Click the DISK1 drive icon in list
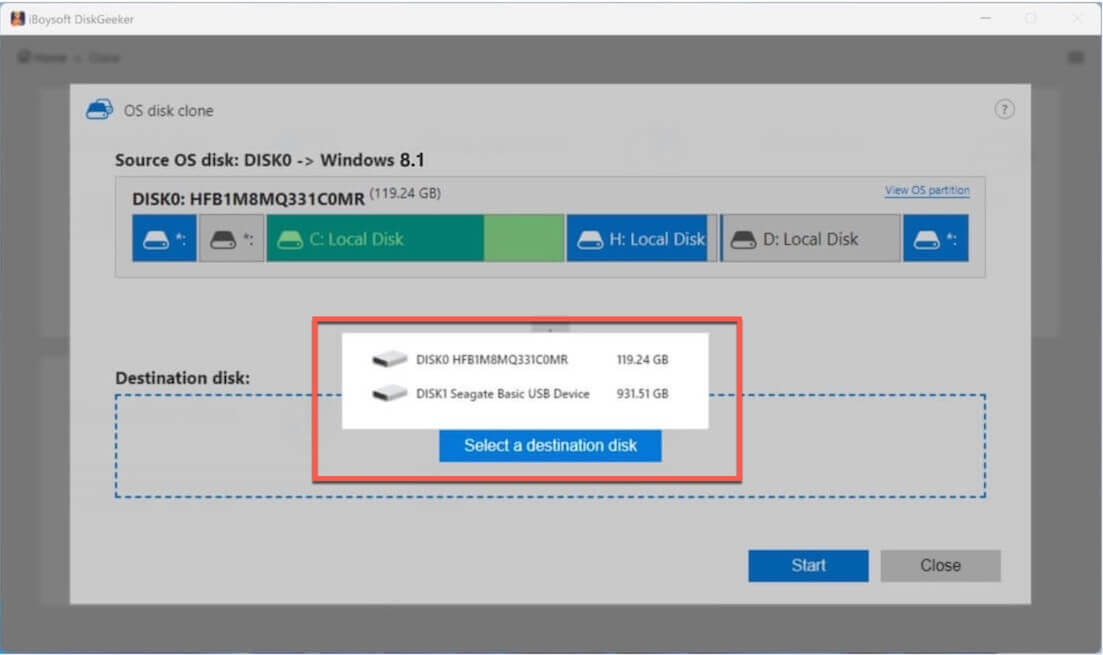Image resolution: width=1103 pixels, height=655 pixels. (x=389, y=393)
